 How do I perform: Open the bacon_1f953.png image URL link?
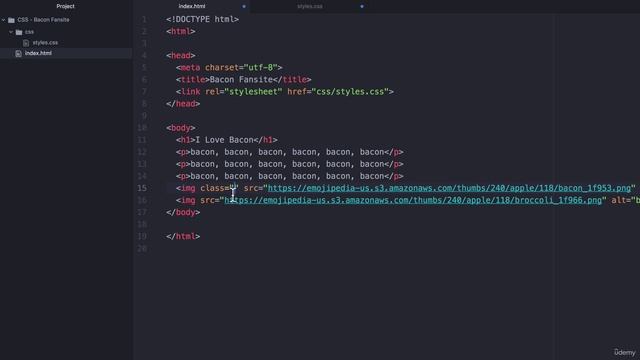click(x=449, y=188)
